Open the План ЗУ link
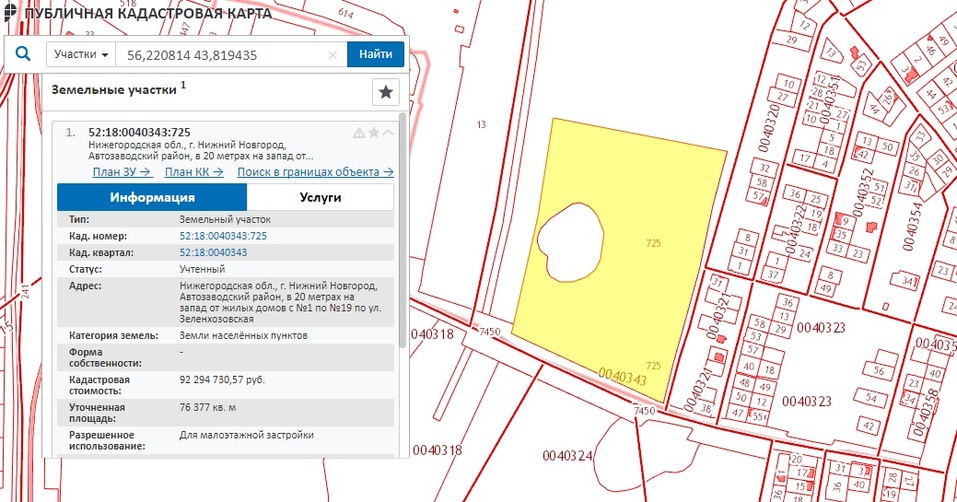This screenshot has height=502, width=957. point(121,171)
